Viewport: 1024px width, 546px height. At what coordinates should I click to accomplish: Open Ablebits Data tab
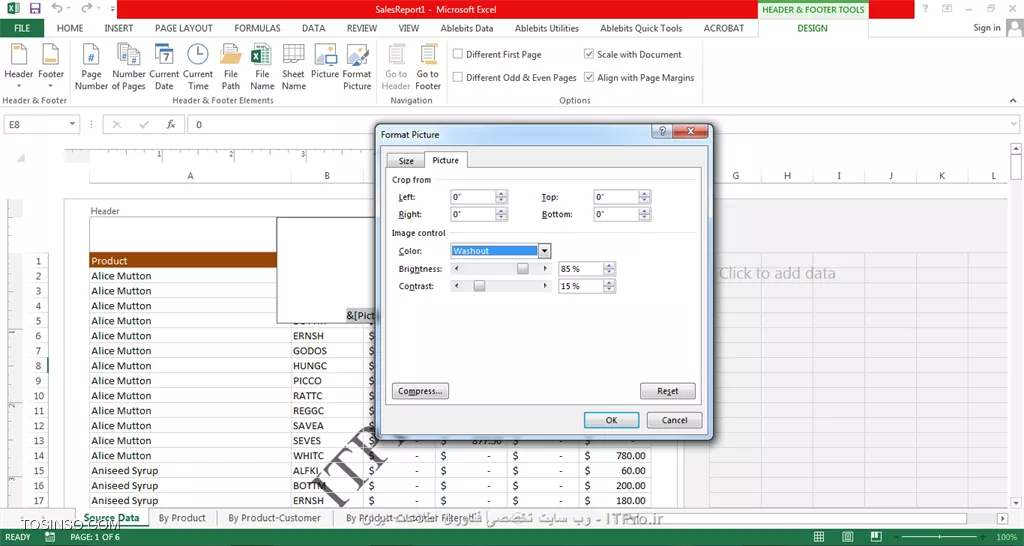[x=467, y=28]
